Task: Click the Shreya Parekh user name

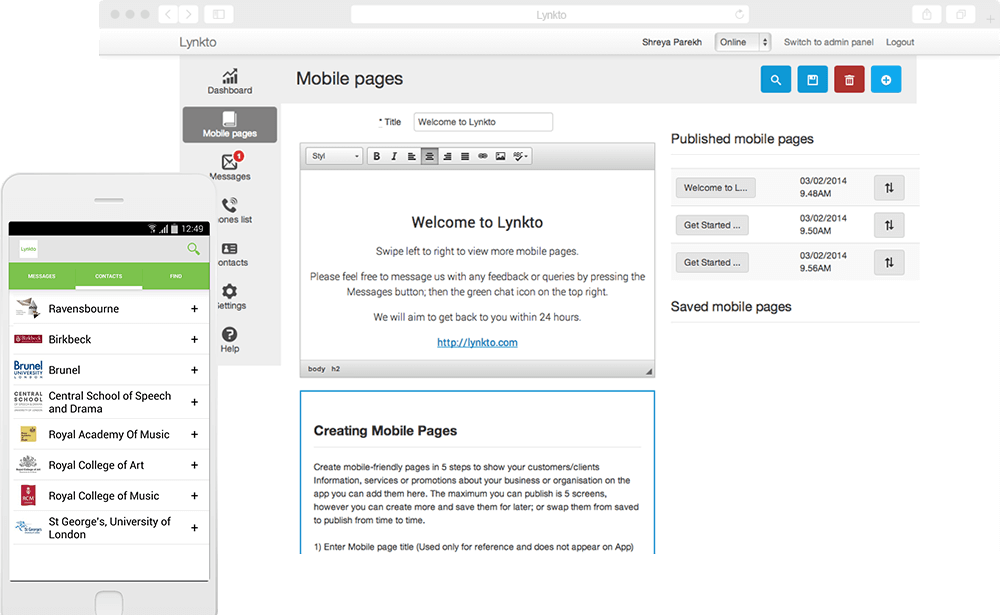Action: 672,42
